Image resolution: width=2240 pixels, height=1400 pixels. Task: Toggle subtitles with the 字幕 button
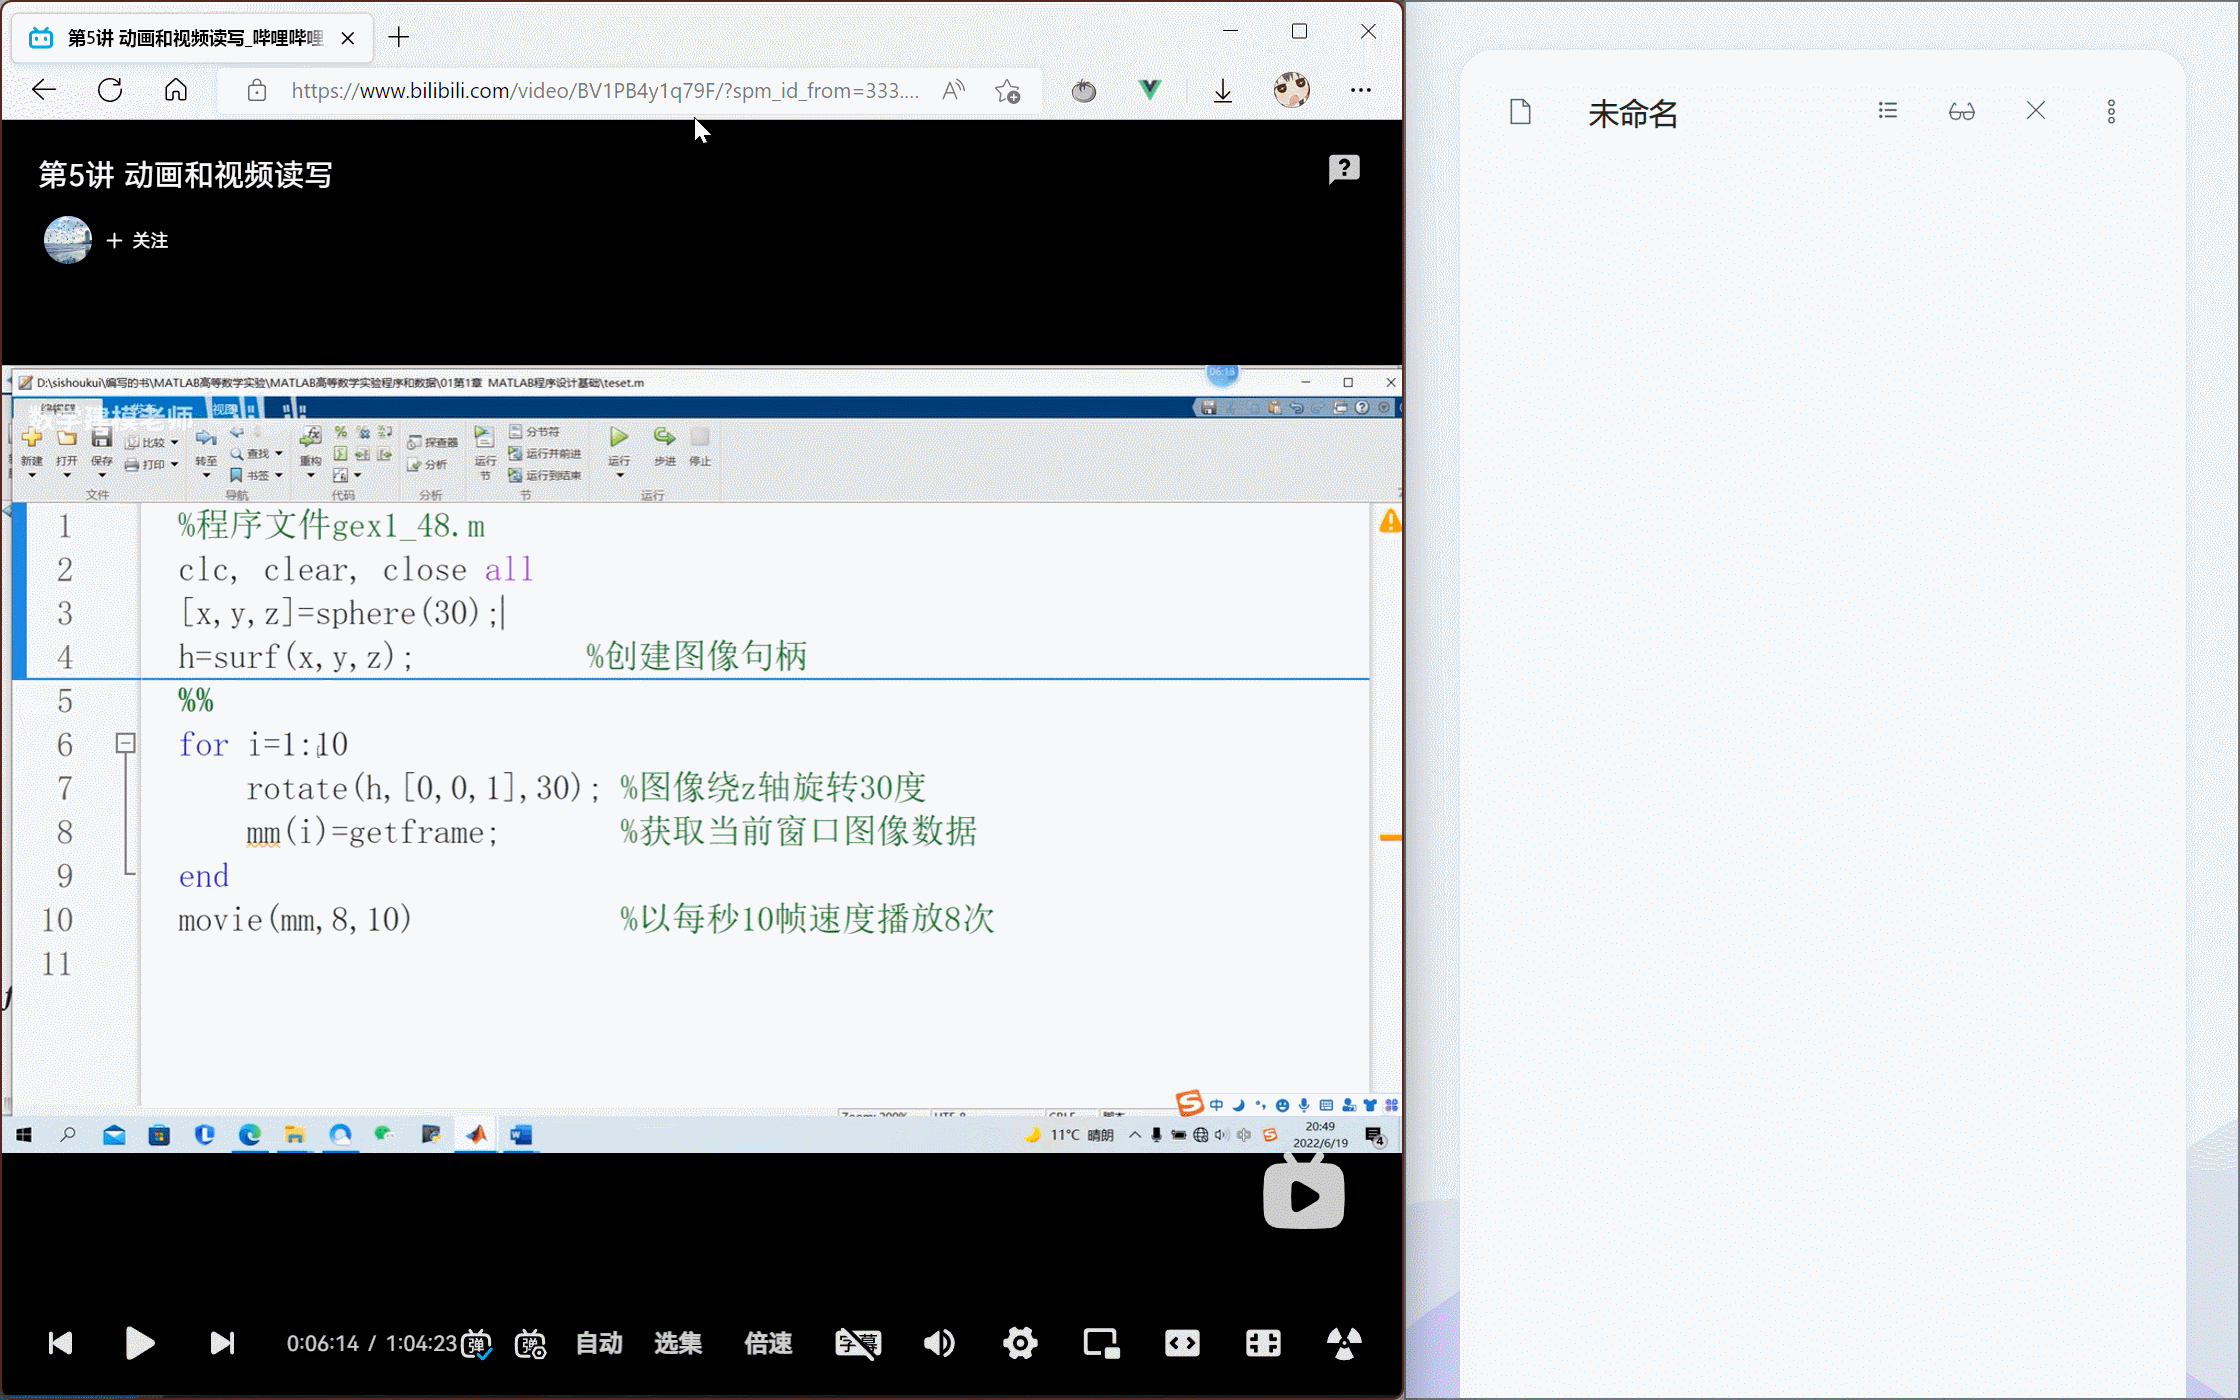(x=857, y=1343)
